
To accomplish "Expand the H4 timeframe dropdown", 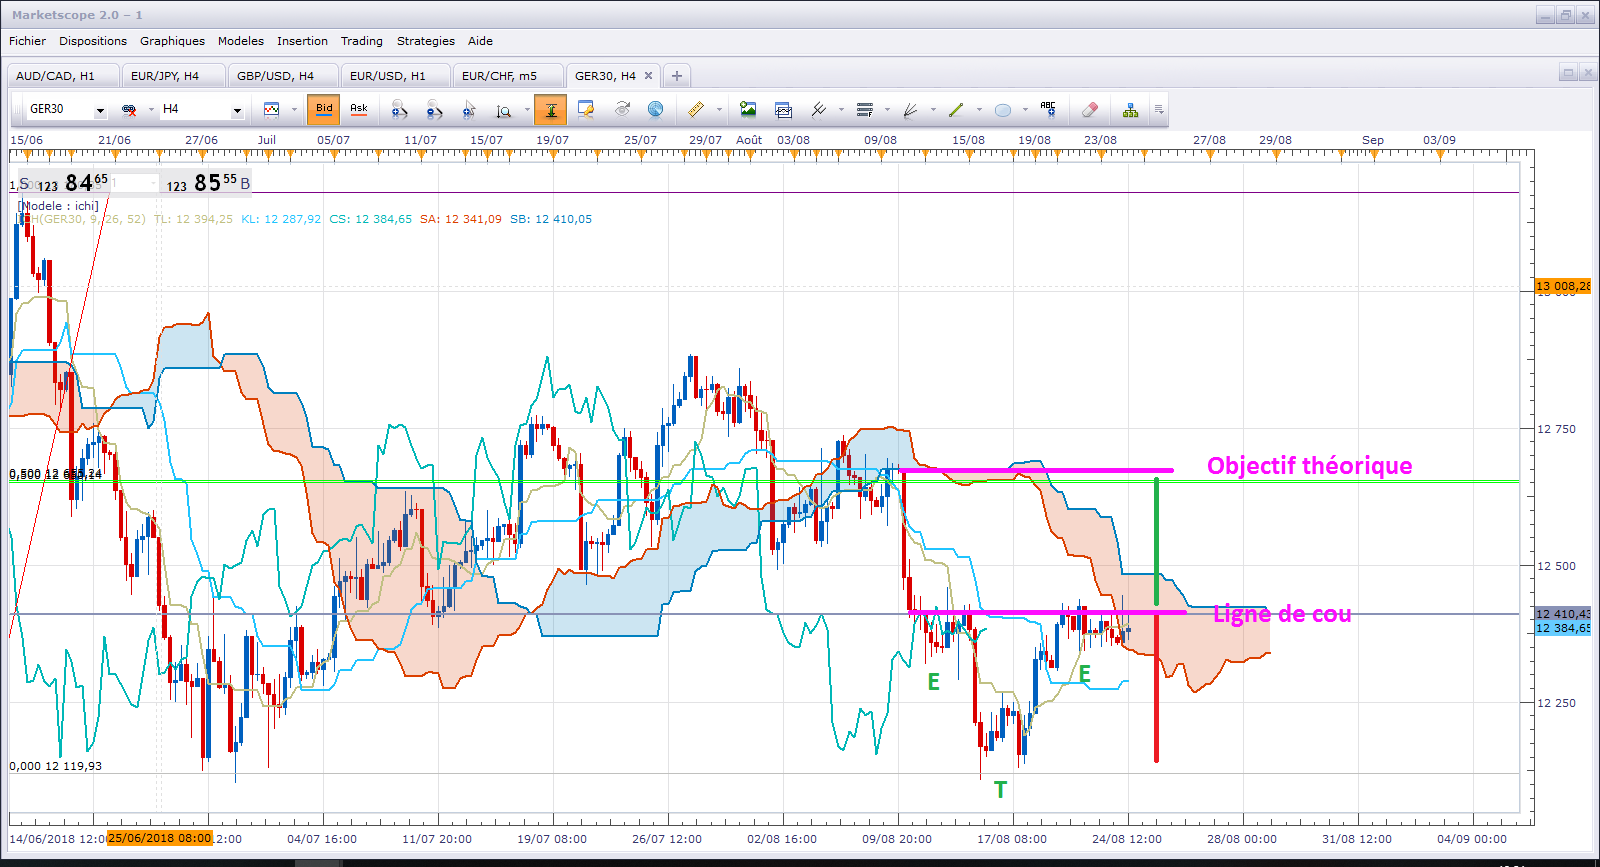I will 237,110.
